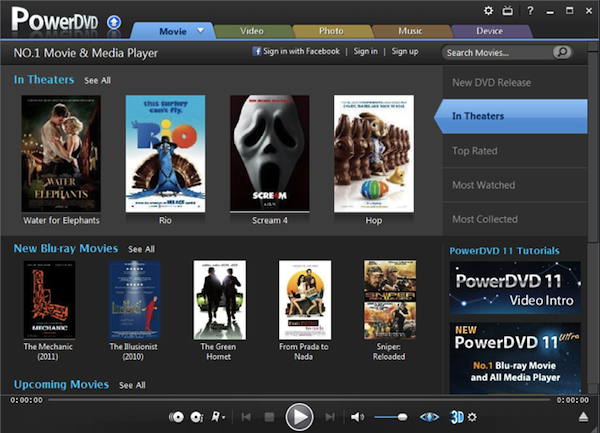Click the New Blu-ray Movies heading
Screen dimensions: 600x433
pyautogui.click(x=66, y=249)
